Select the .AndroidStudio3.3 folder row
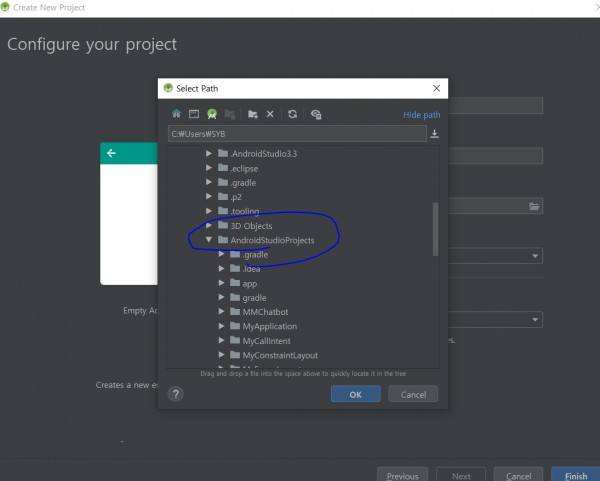 257,154
